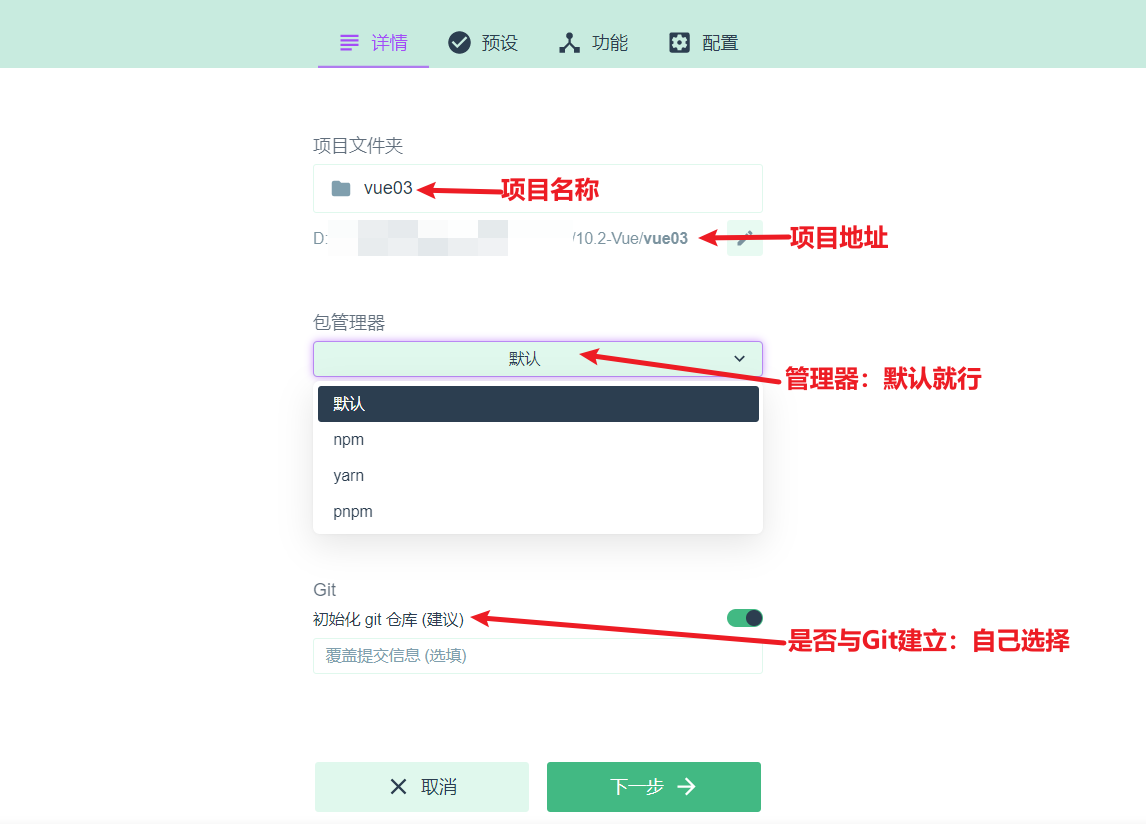The image size is (1146, 824).
Task: Click the 包管理器 label
Action: click(x=349, y=322)
